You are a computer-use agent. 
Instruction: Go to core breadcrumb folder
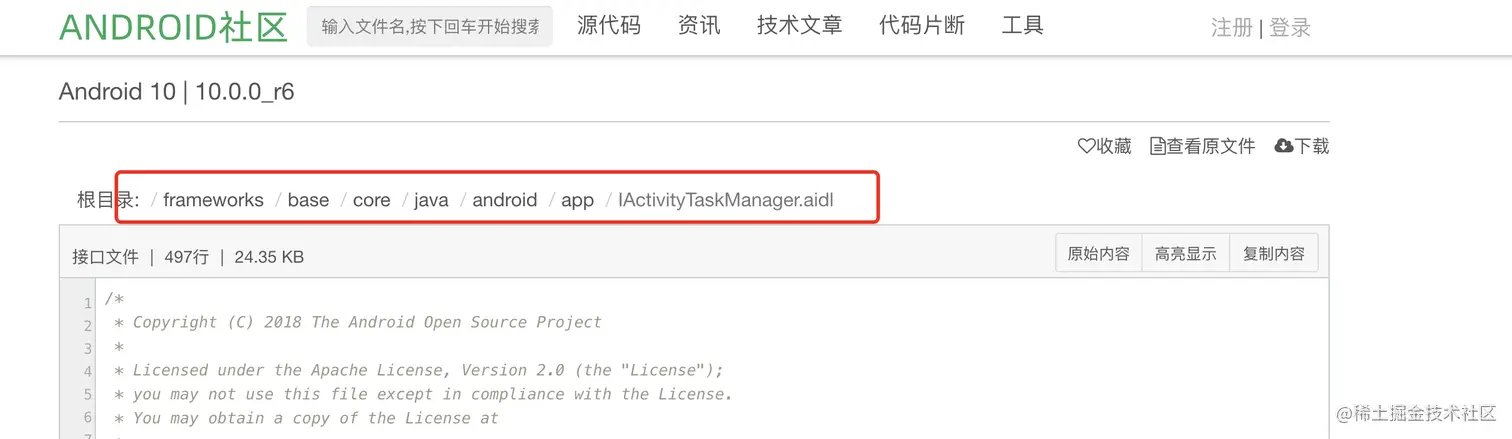click(371, 200)
